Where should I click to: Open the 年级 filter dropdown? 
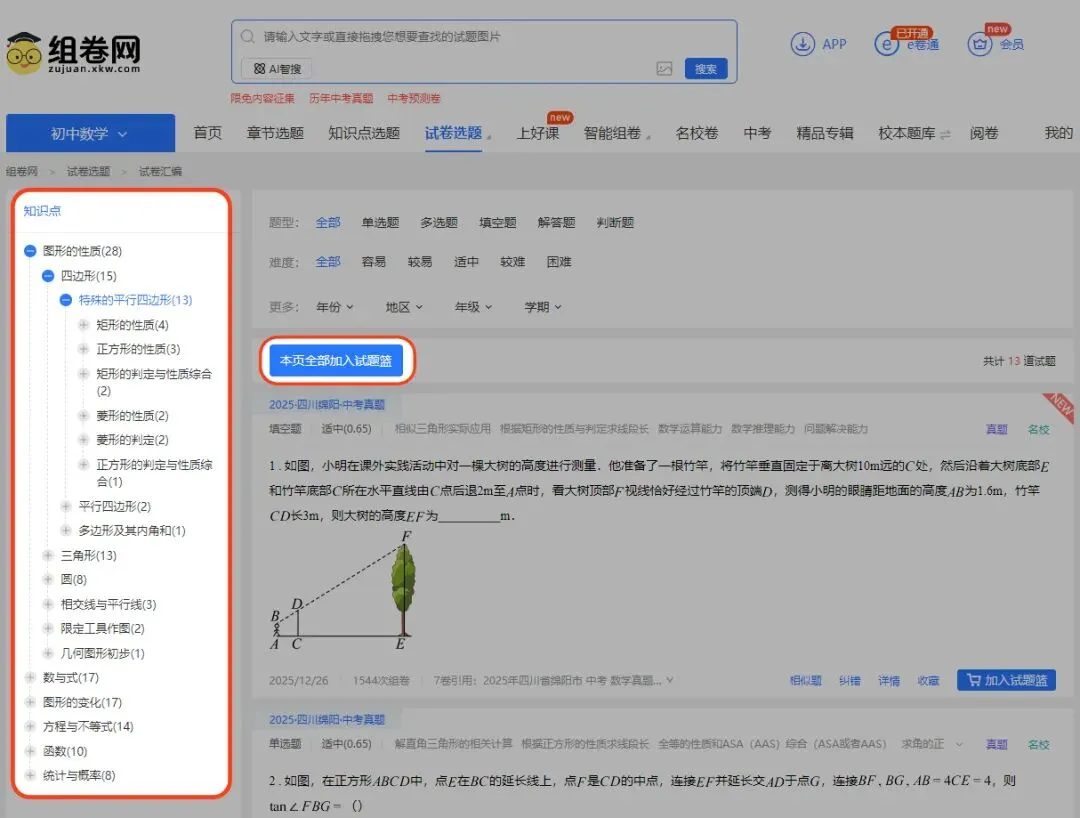474,307
